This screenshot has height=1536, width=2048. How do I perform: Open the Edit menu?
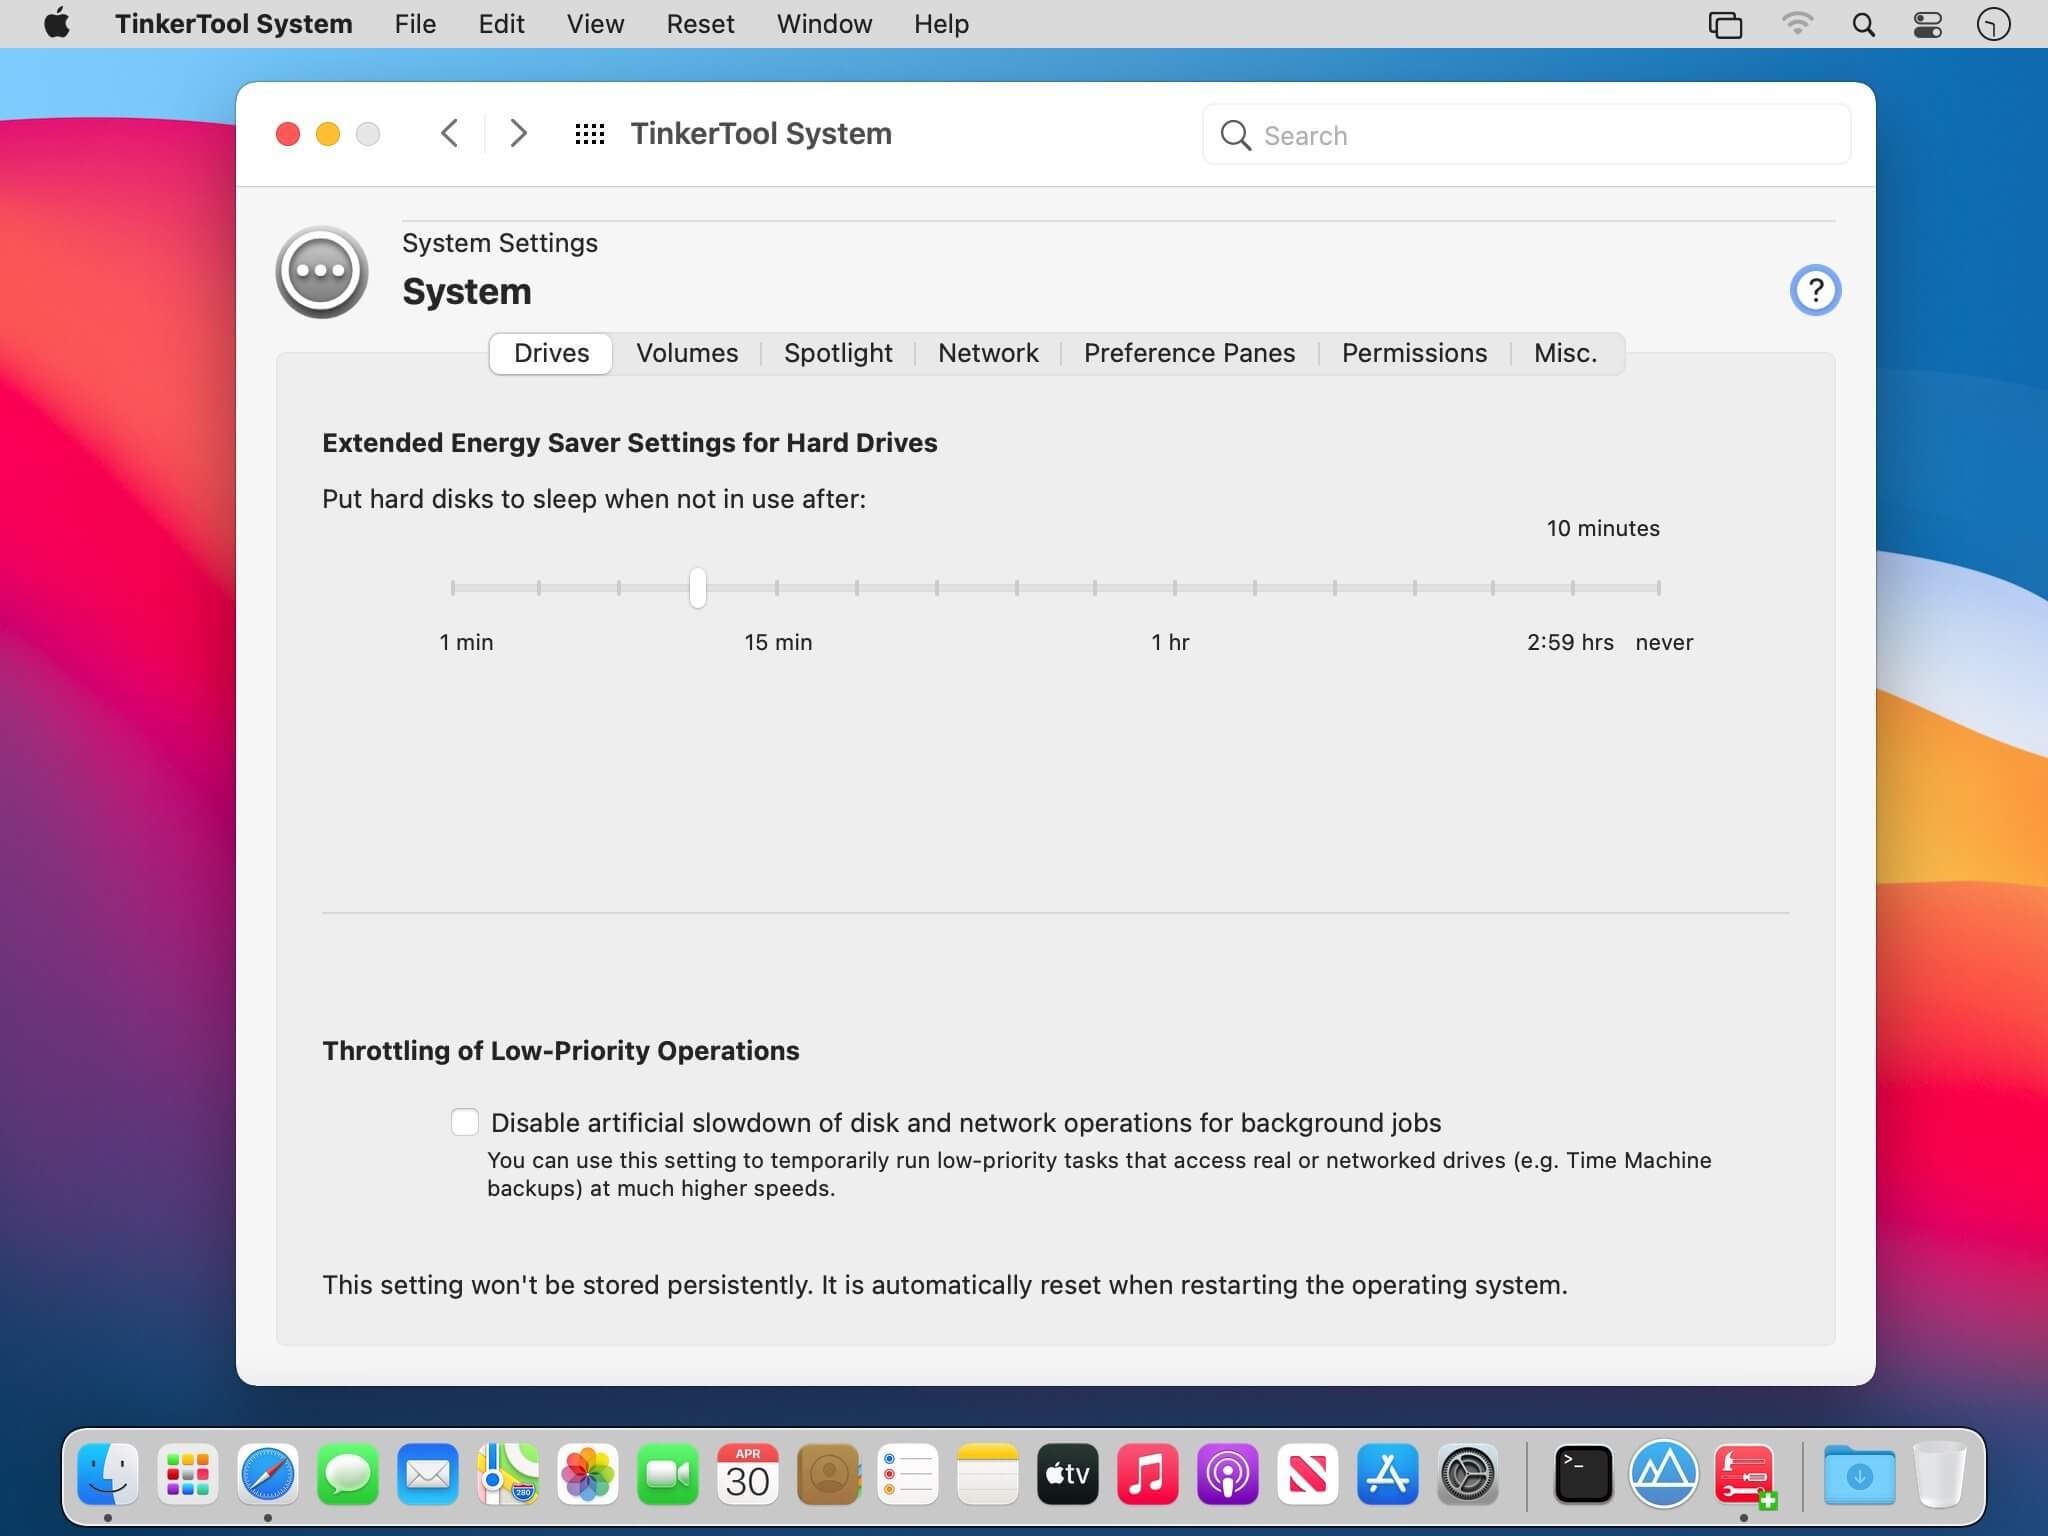[501, 24]
